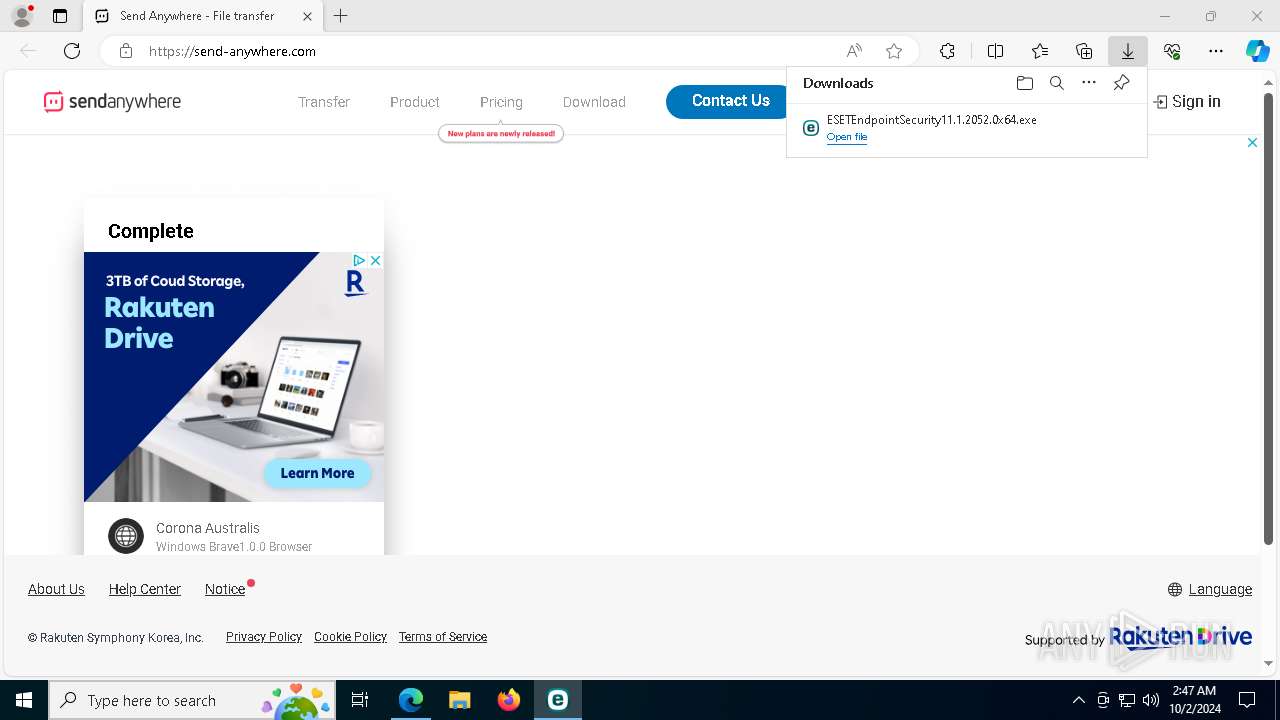Click Open file link
The width and height of the screenshot is (1280, 720).
click(x=847, y=137)
